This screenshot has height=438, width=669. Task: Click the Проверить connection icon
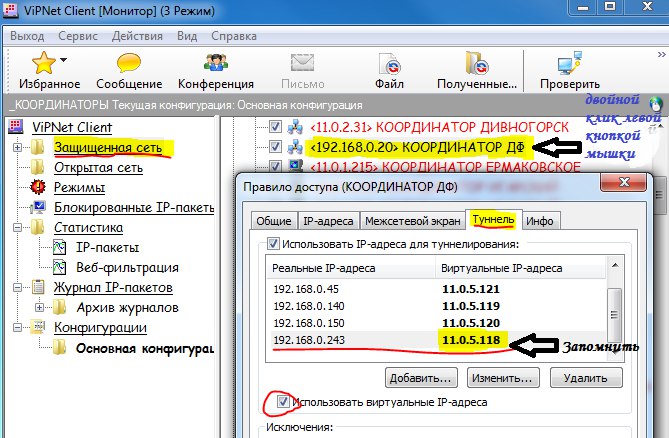[570, 63]
